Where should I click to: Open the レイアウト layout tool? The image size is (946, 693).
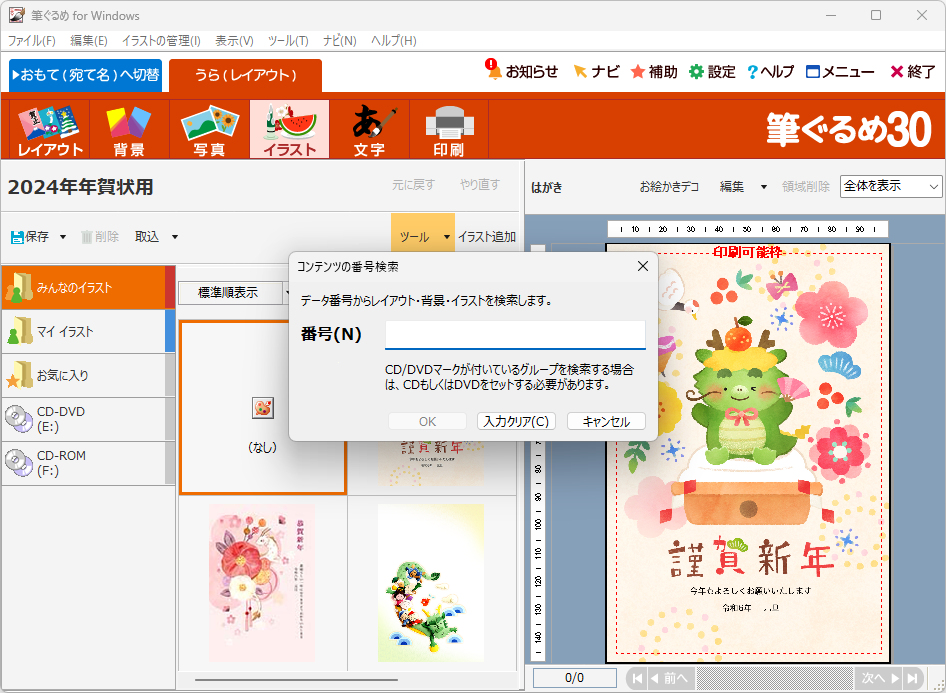click(49, 130)
